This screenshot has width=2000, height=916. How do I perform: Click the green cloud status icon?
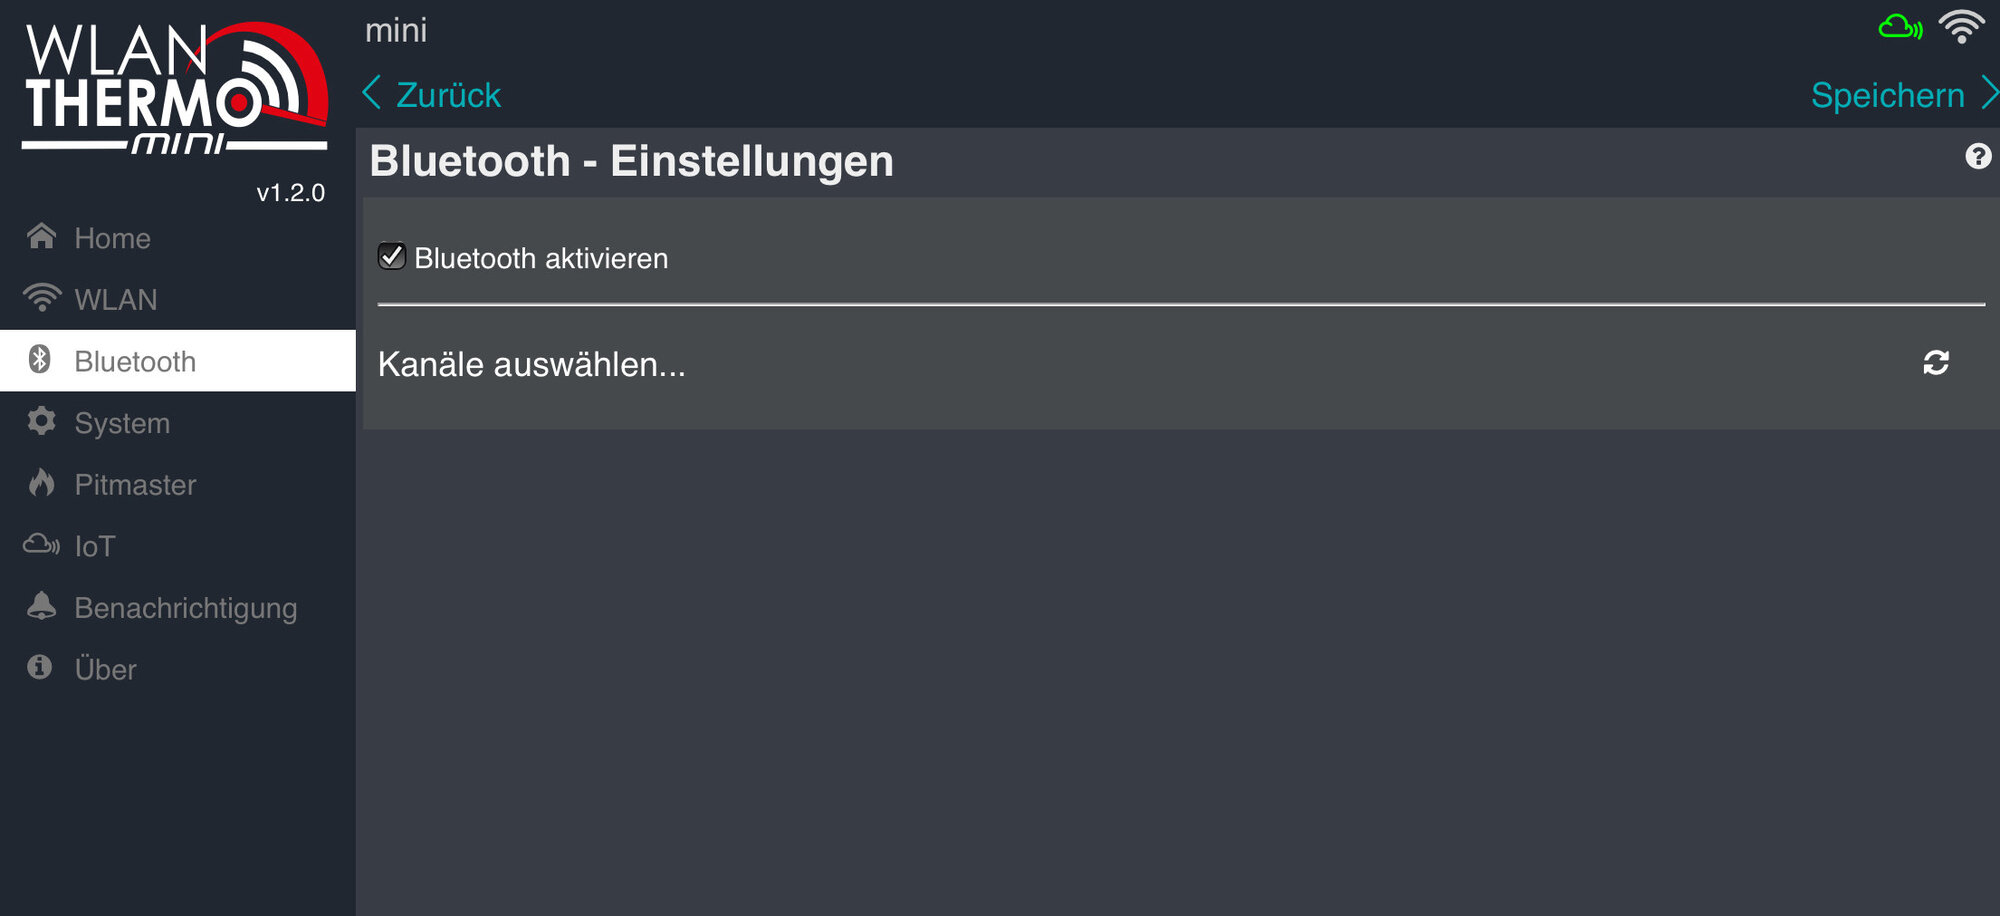click(x=1900, y=27)
